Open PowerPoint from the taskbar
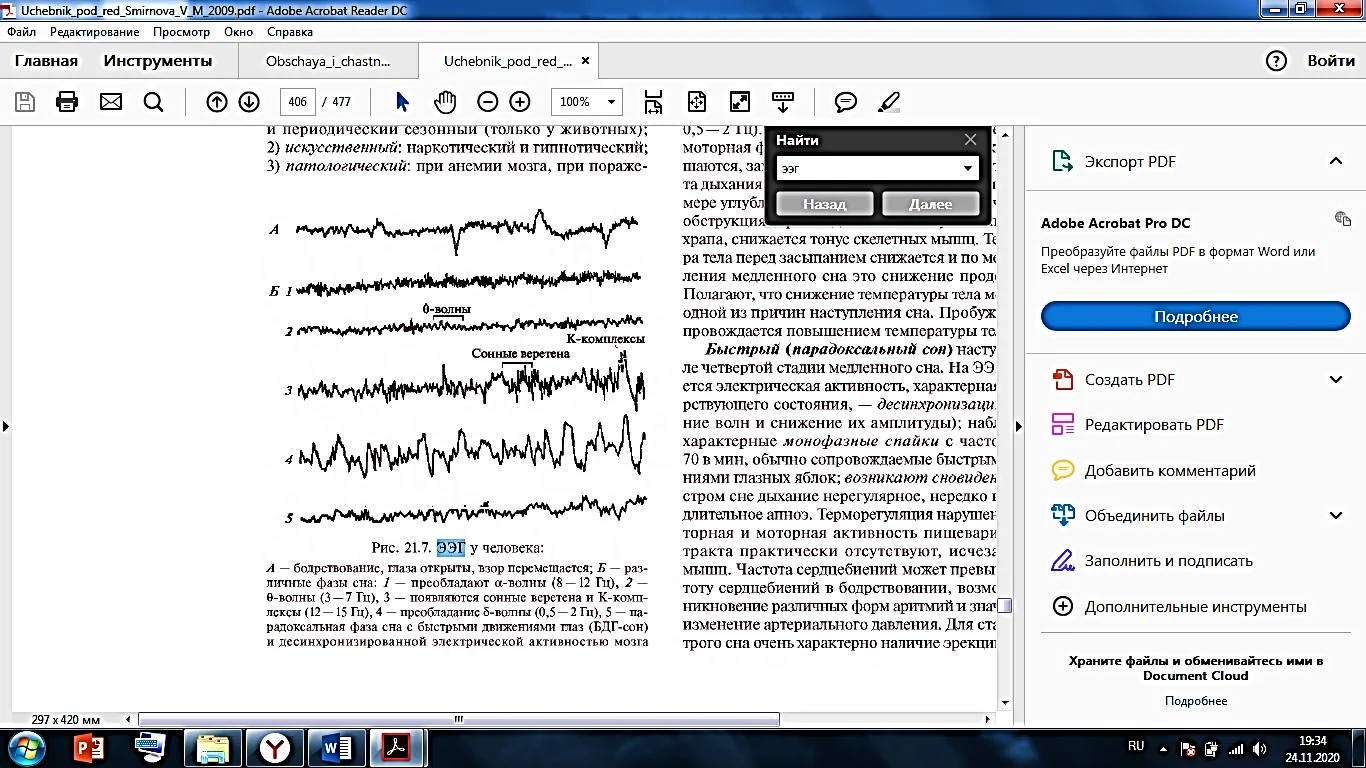 pos(91,747)
